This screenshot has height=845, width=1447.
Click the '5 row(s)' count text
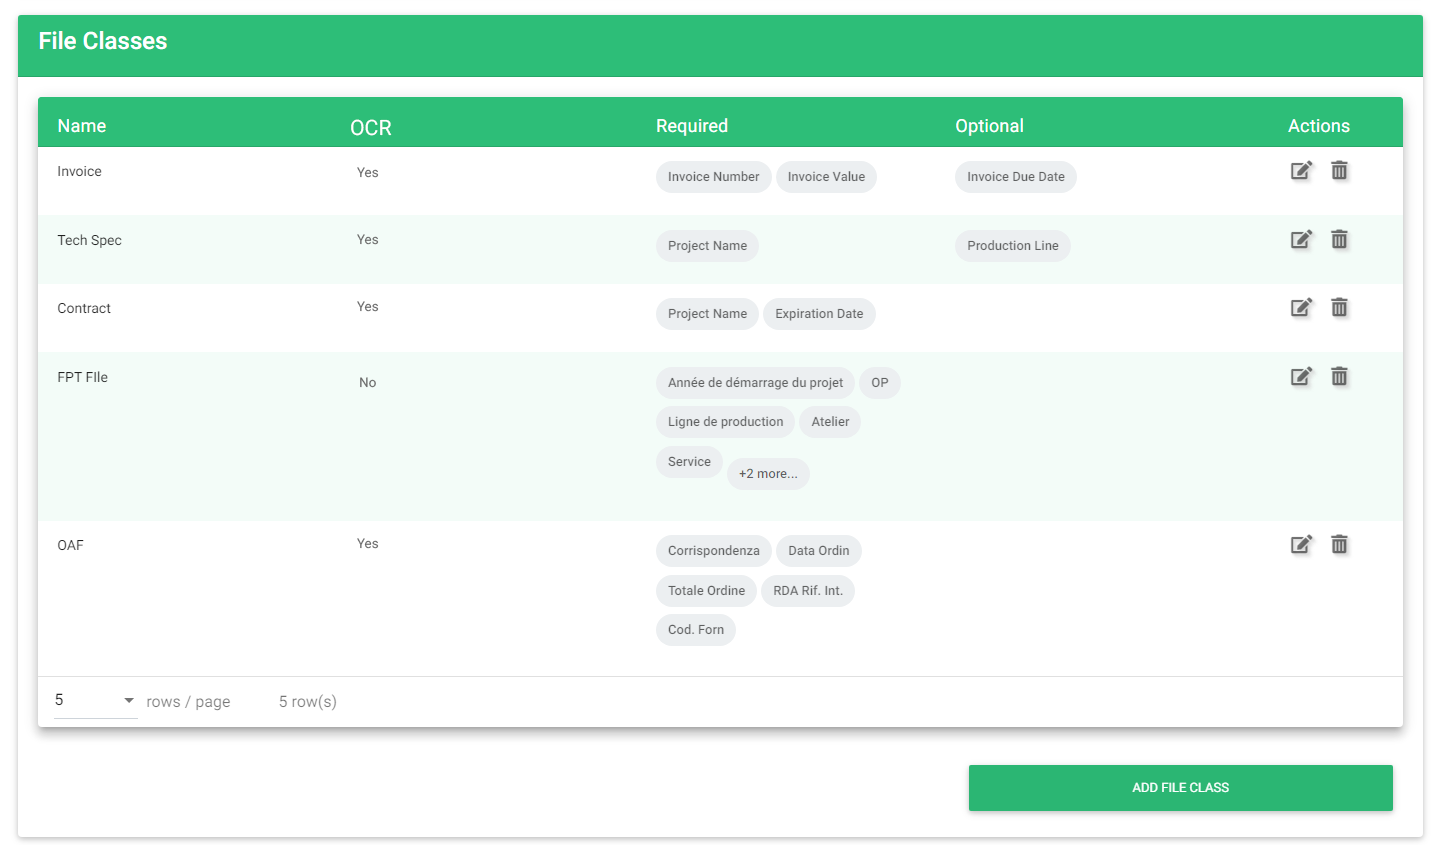click(308, 702)
